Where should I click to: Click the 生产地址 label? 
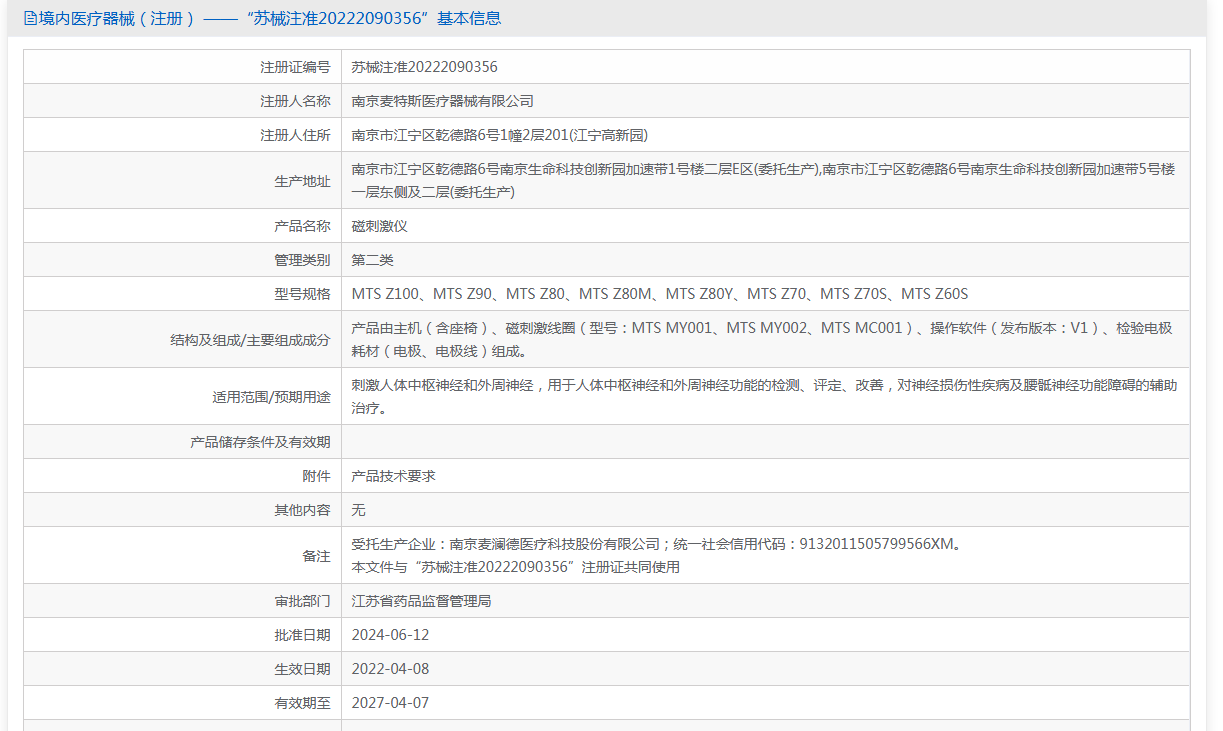(x=302, y=181)
